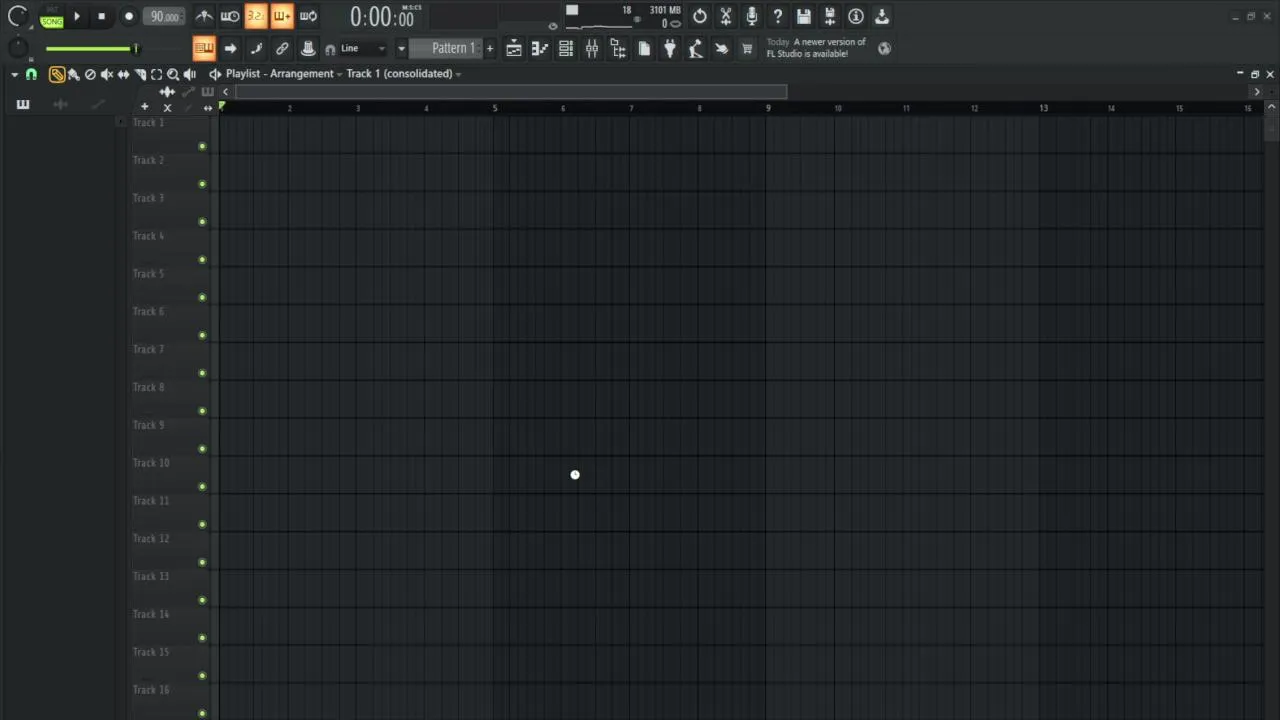The image size is (1280, 720).
Task: Select the Slip tool
Action: coord(123,74)
